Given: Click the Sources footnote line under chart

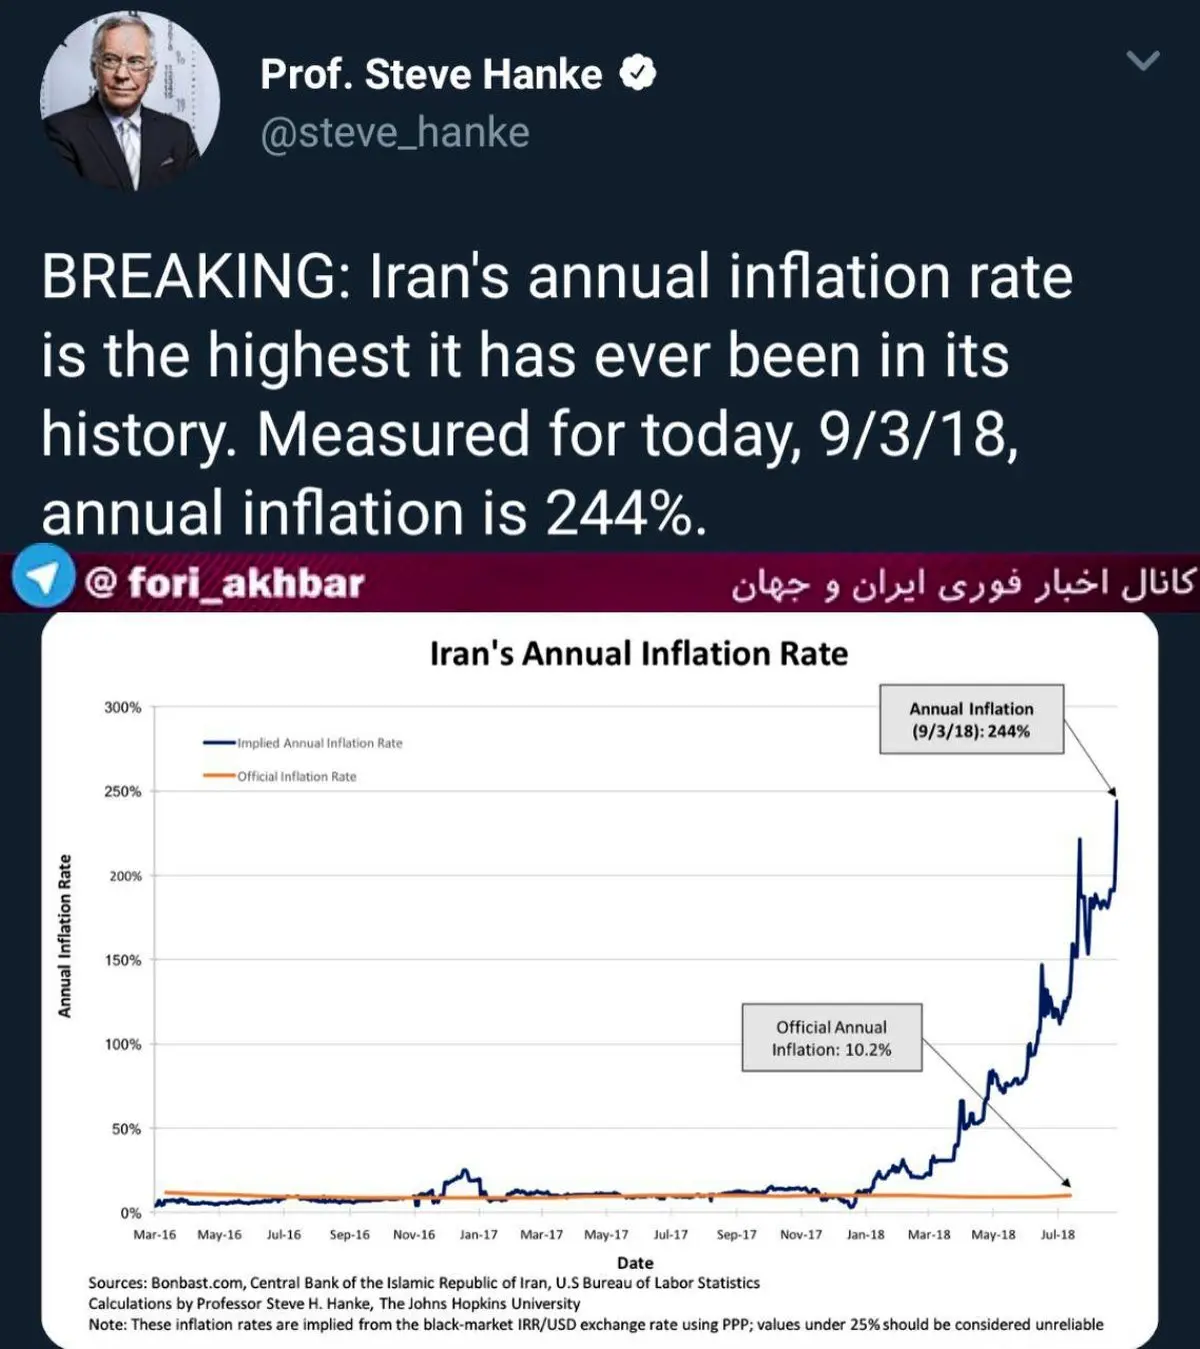Looking at the screenshot, I should (424, 1282).
